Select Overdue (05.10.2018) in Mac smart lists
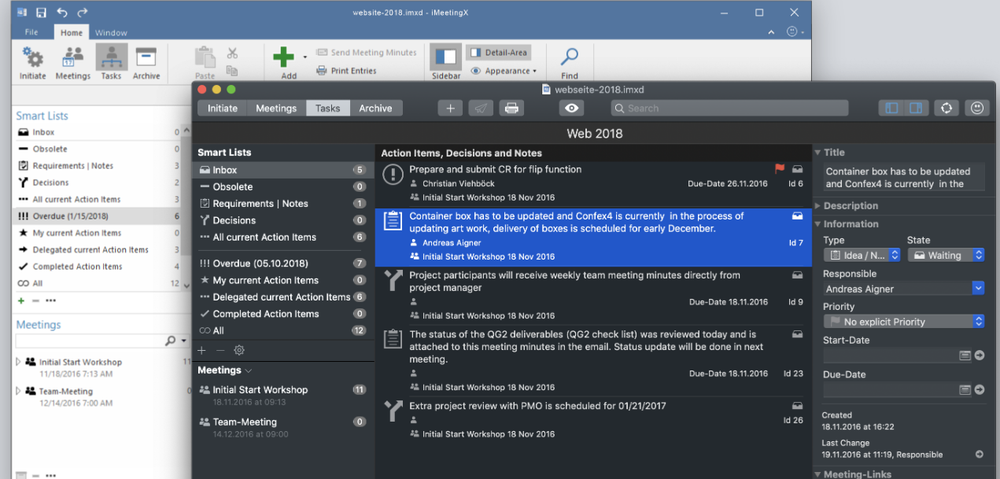1000x479 pixels. click(283, 263)
